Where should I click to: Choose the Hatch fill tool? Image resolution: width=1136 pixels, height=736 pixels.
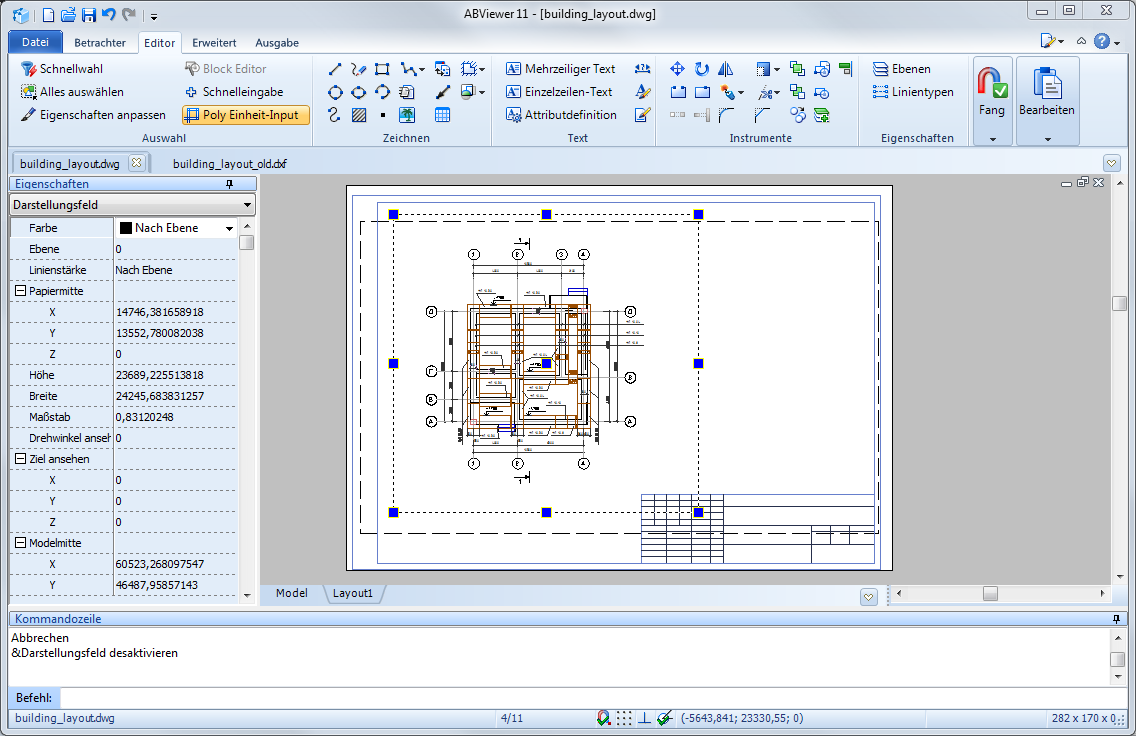coord(359,115)
